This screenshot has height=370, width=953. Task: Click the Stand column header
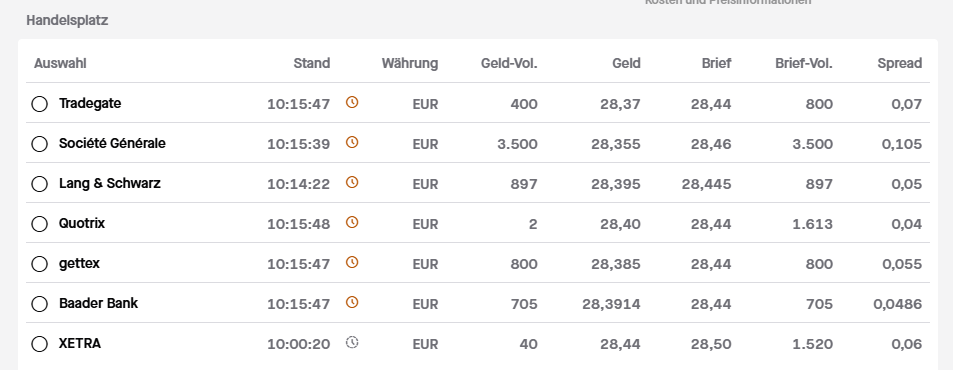[312, 63]
